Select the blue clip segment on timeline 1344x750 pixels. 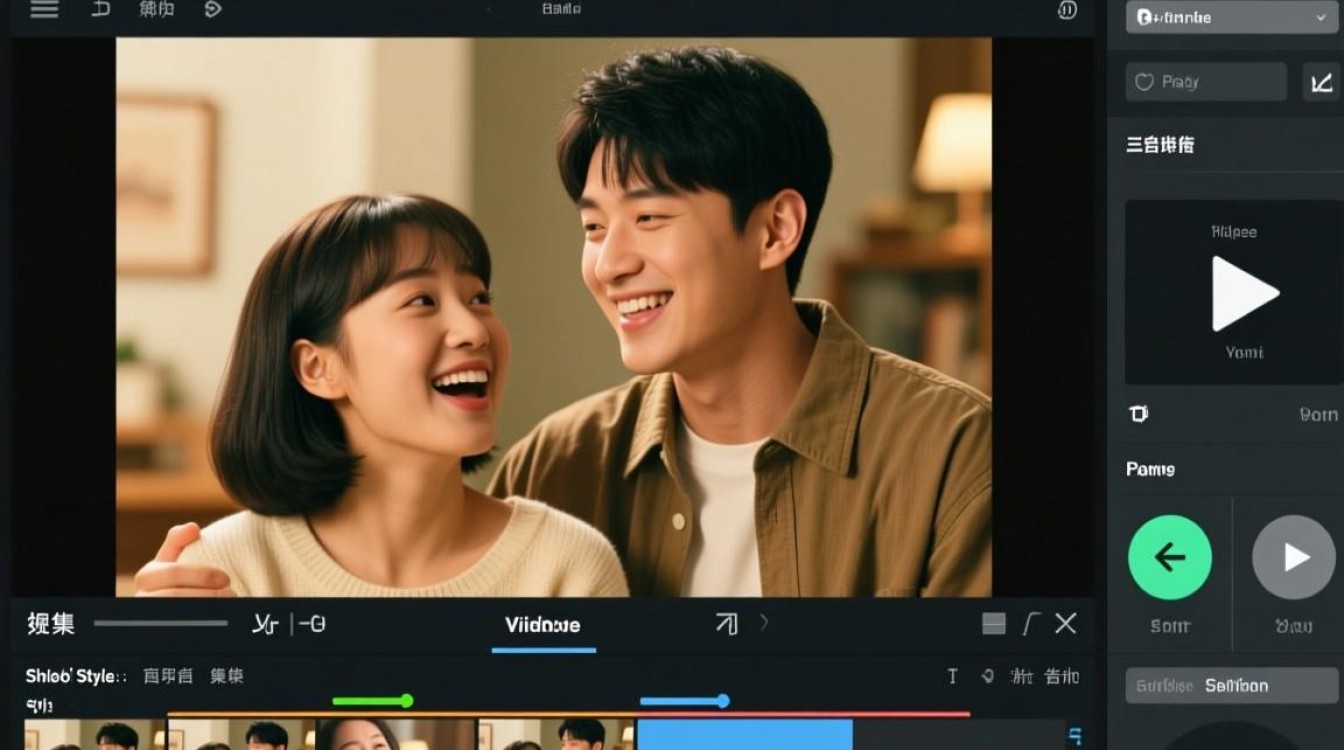click(745, 734)
